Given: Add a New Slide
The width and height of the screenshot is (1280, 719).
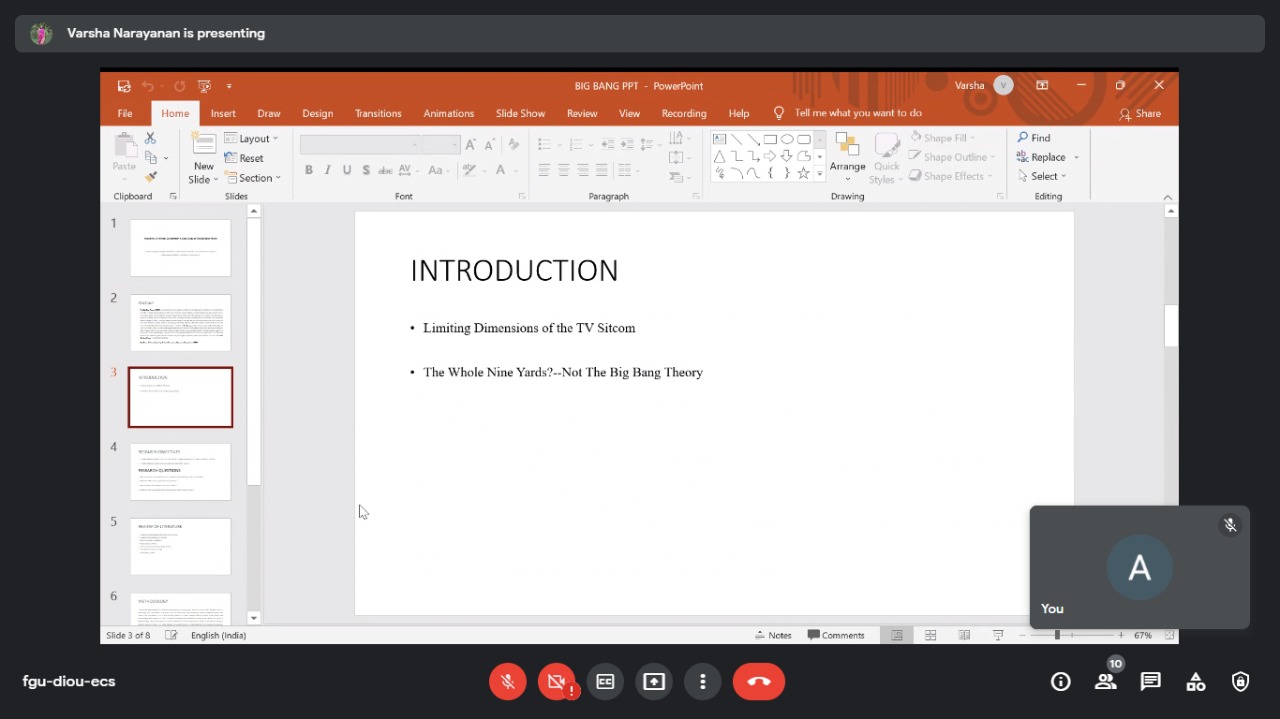Looking at the screenshot, I should pos(204,158).
